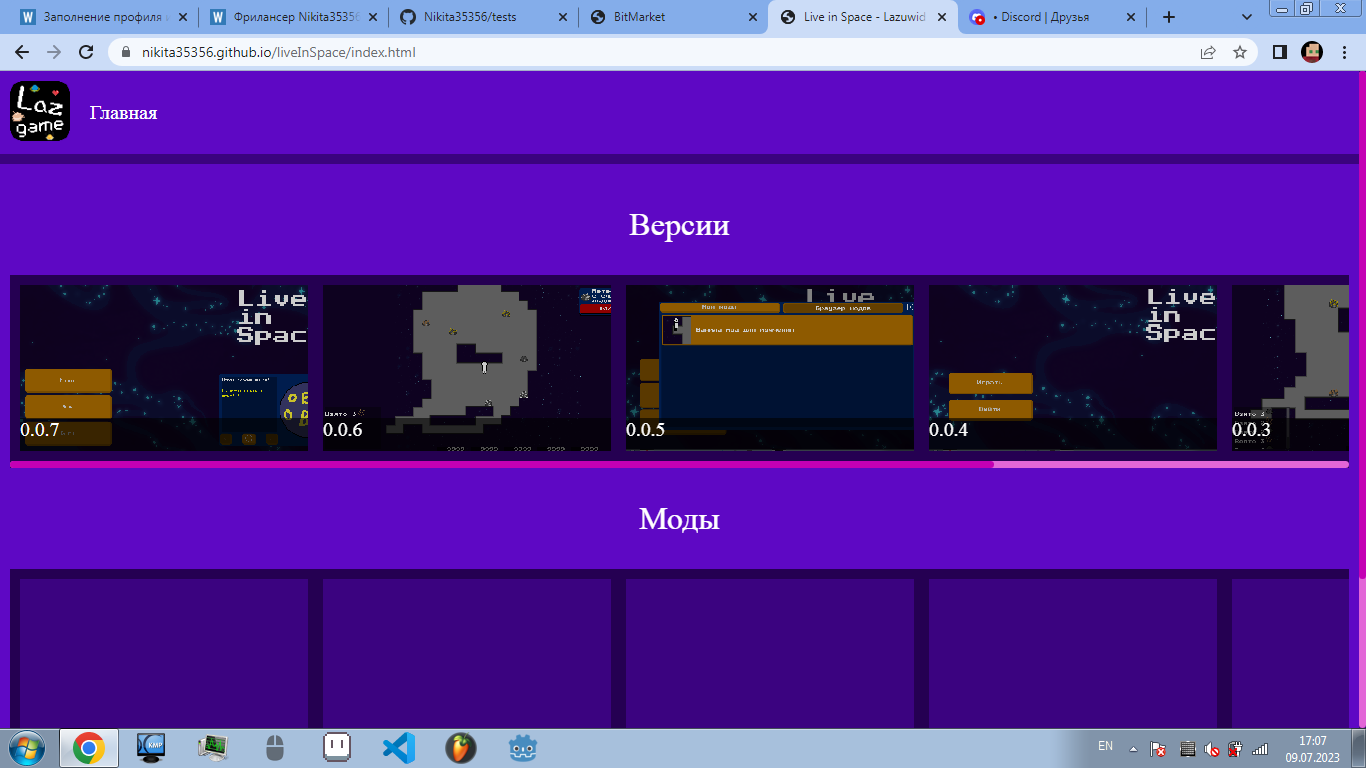
Task: Close the Заполнение профиля tab
Action: [182, 17]
